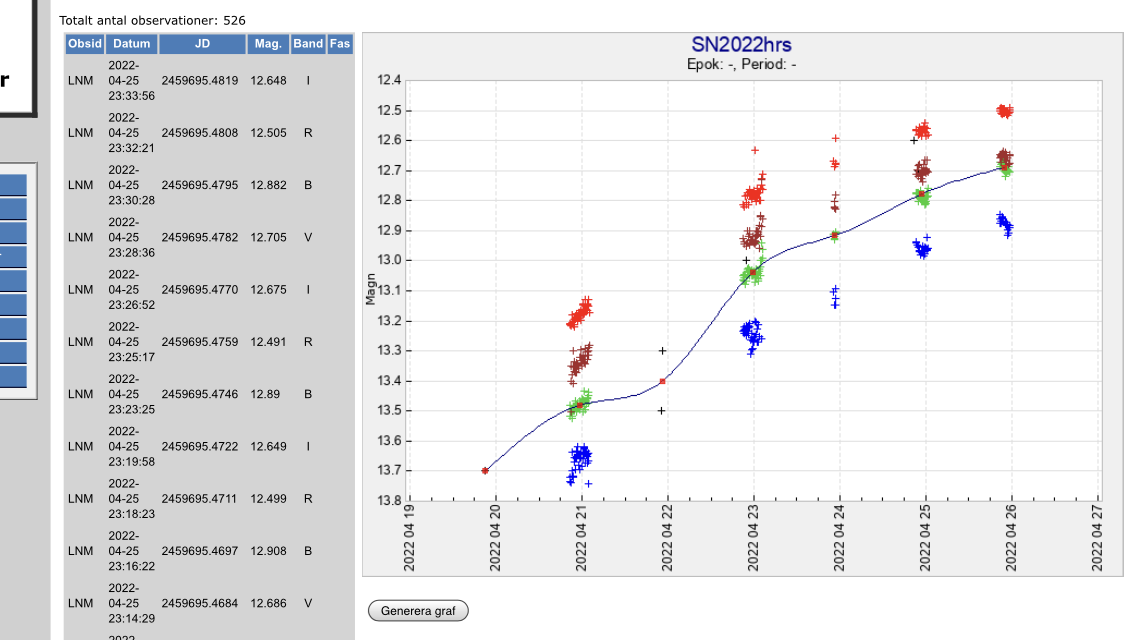Sort by the Obsid column header

[x=85, y=44]
